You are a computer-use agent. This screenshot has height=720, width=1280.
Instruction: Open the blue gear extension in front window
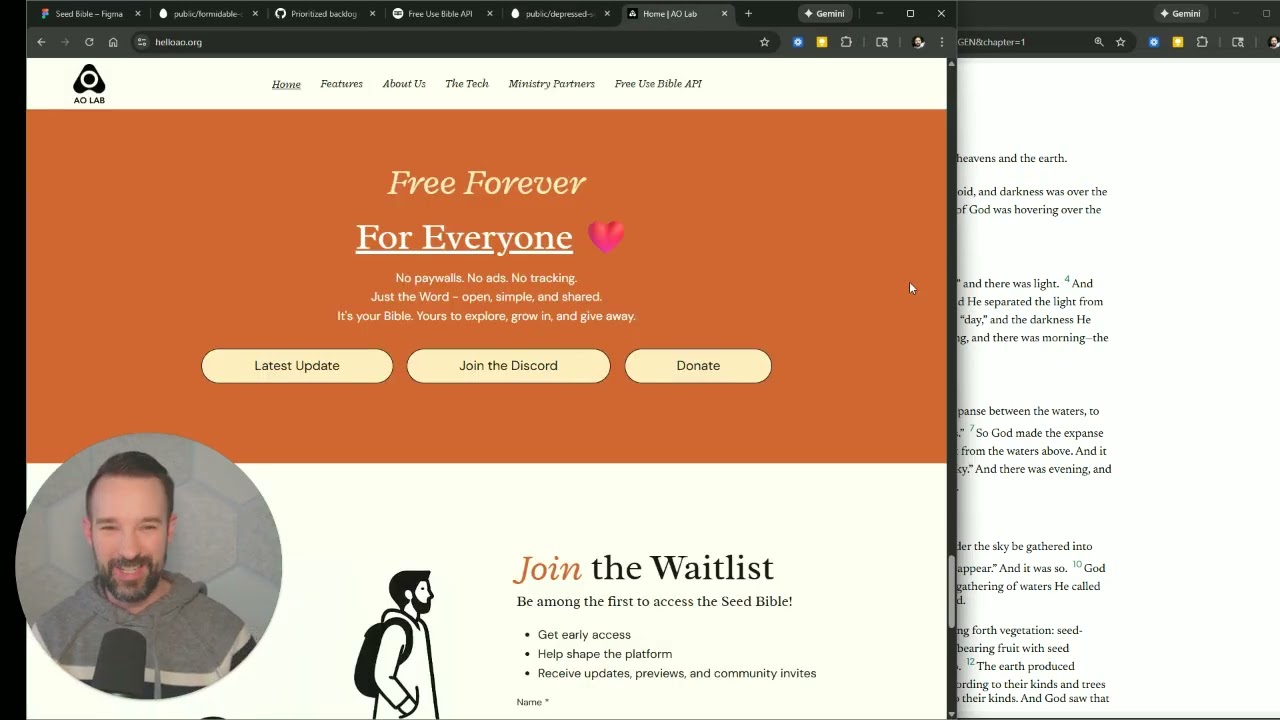[x=798, y=42]
